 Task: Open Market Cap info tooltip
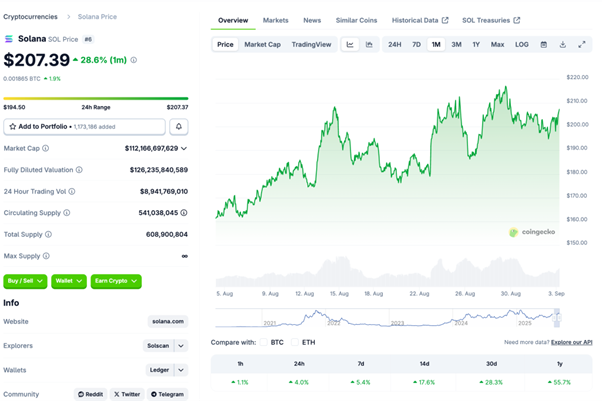click(x=45, y=148)
